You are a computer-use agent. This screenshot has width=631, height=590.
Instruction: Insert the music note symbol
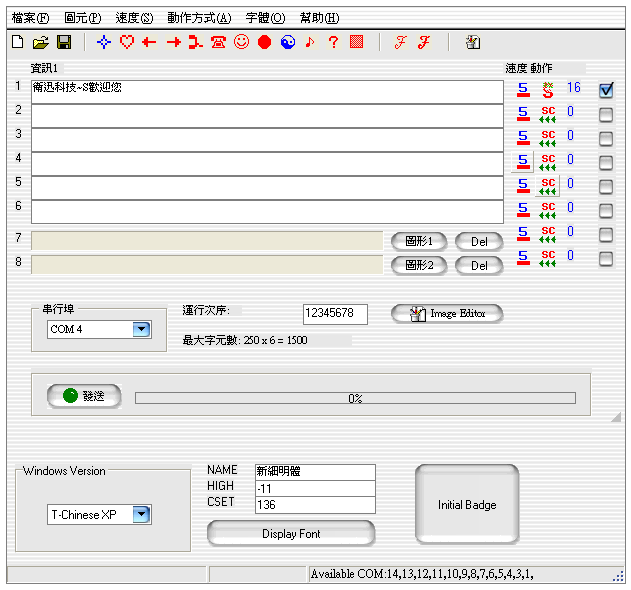(310, 42)
